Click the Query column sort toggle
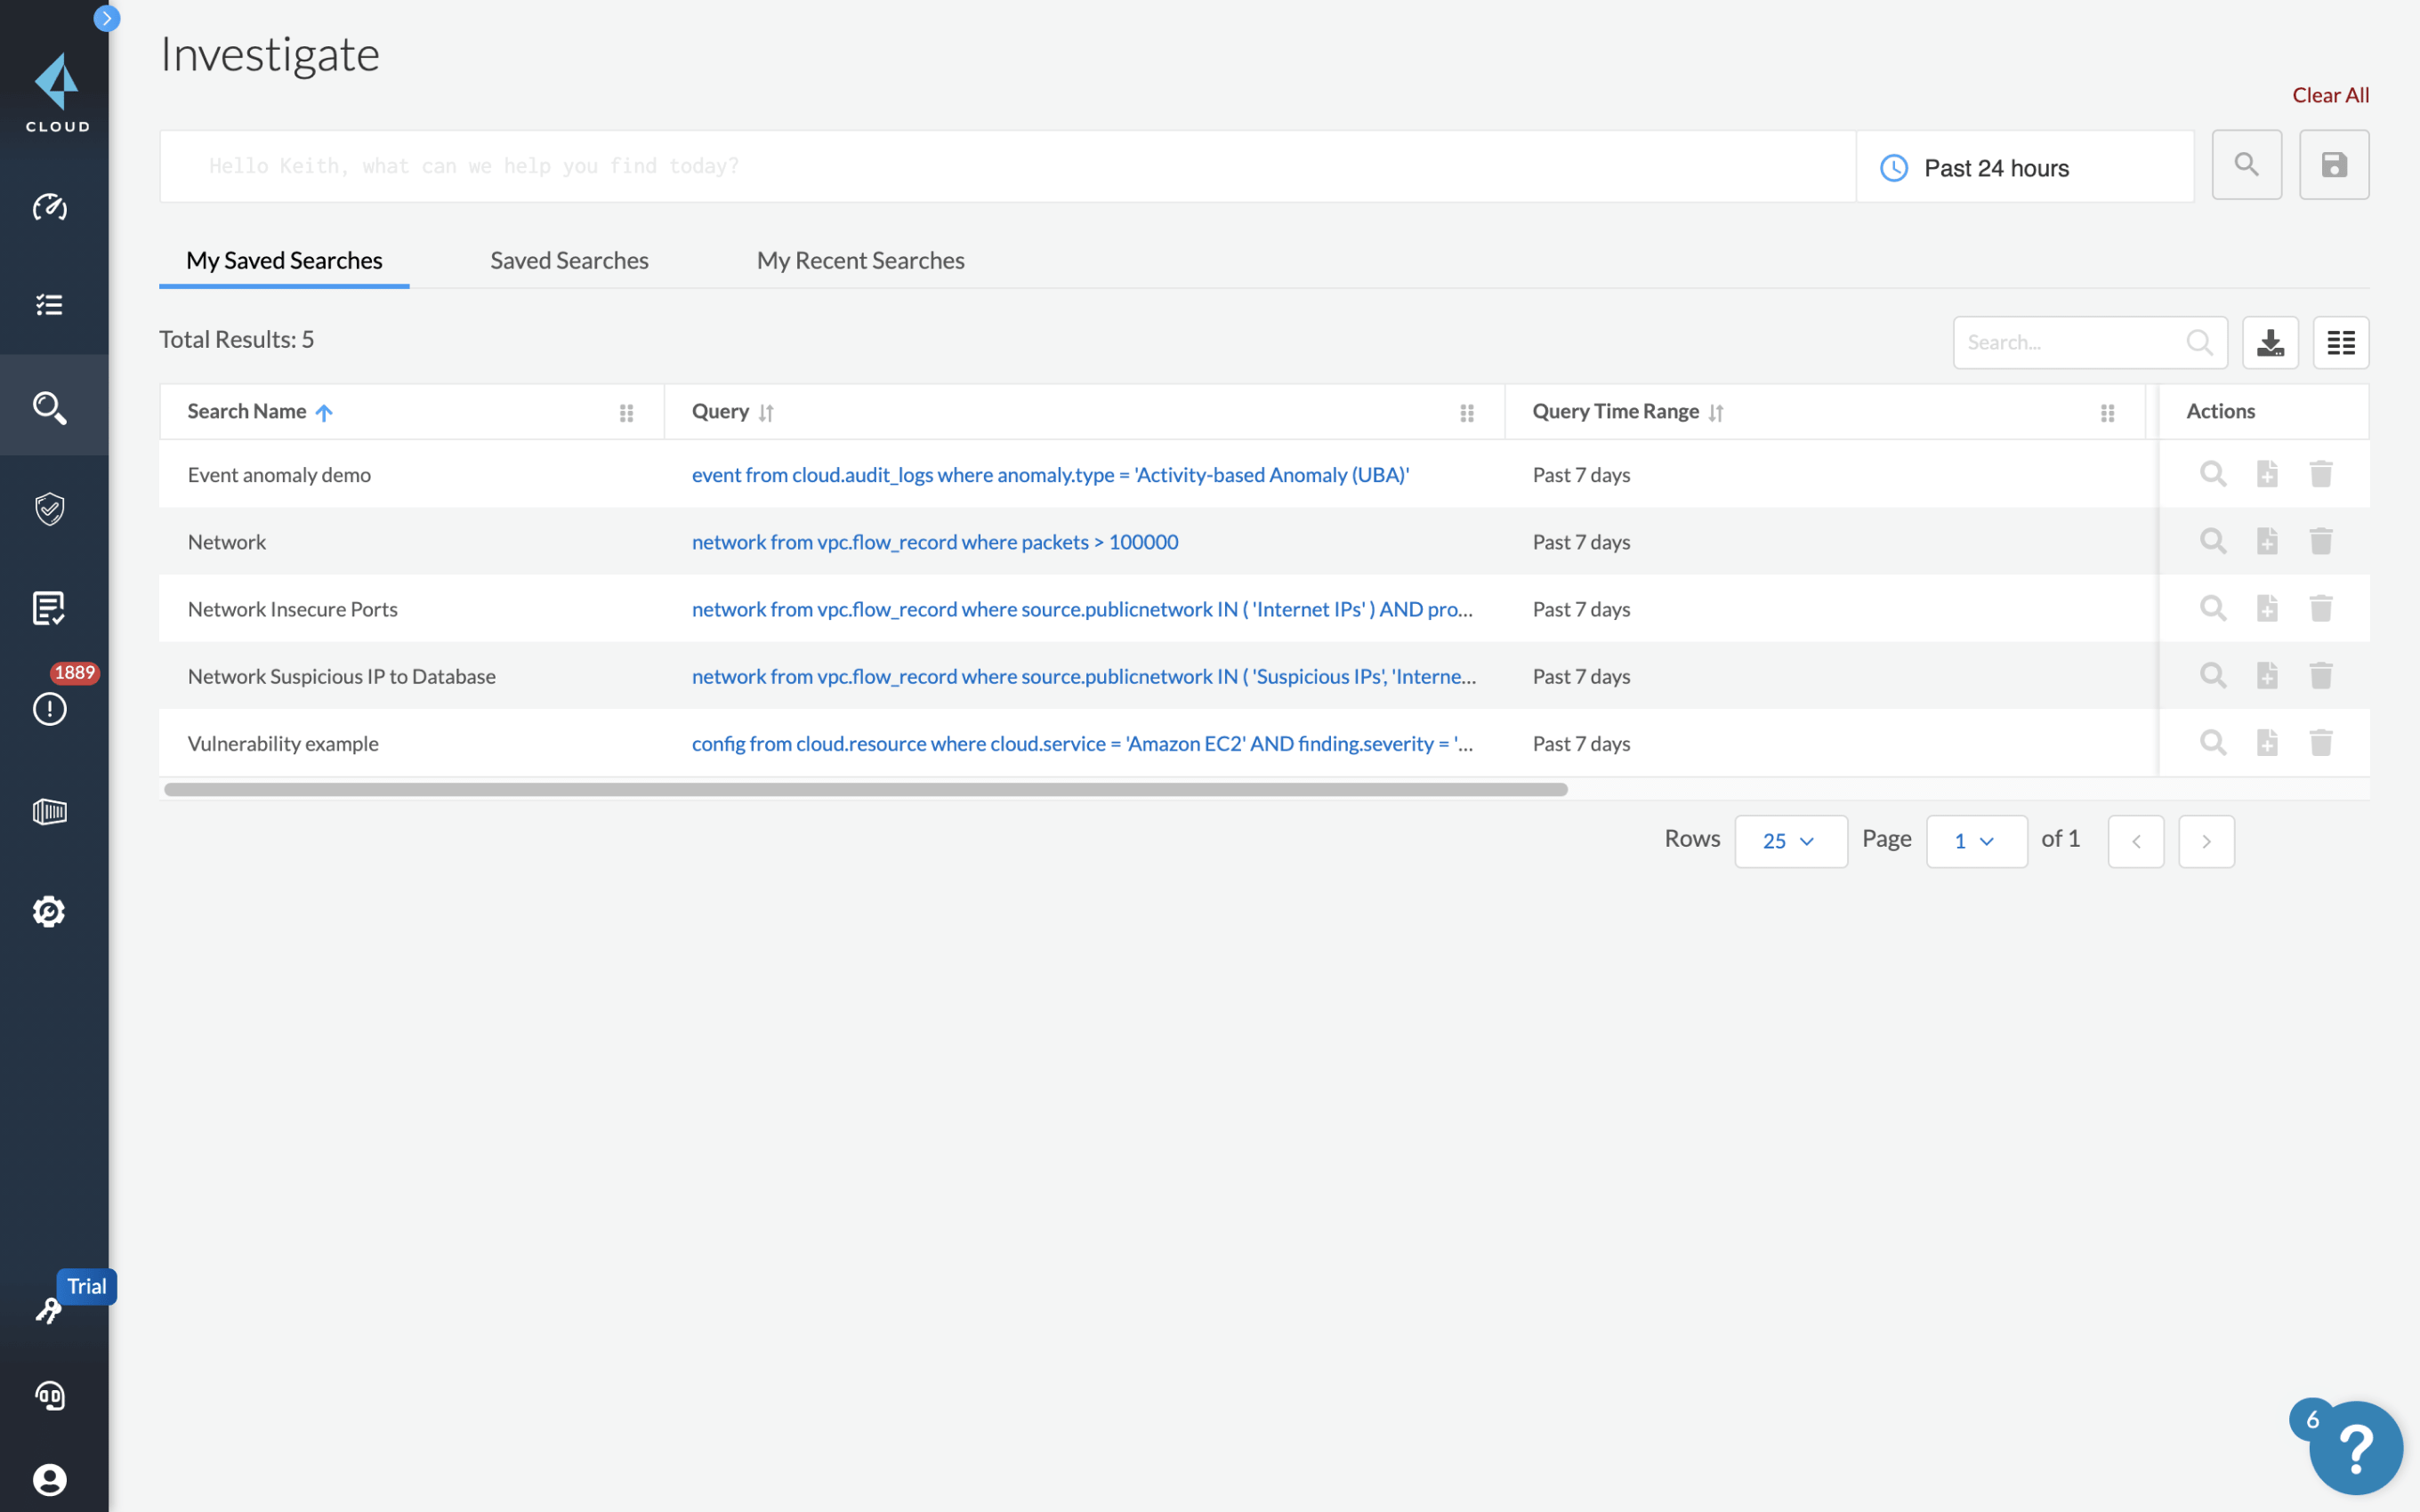 (765, 409)
